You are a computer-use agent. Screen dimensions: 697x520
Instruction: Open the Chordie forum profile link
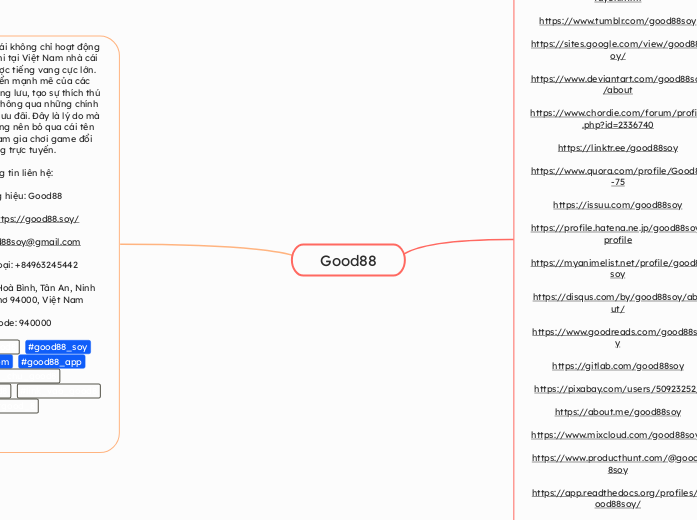pyautogui.click(x=613, y=119)
